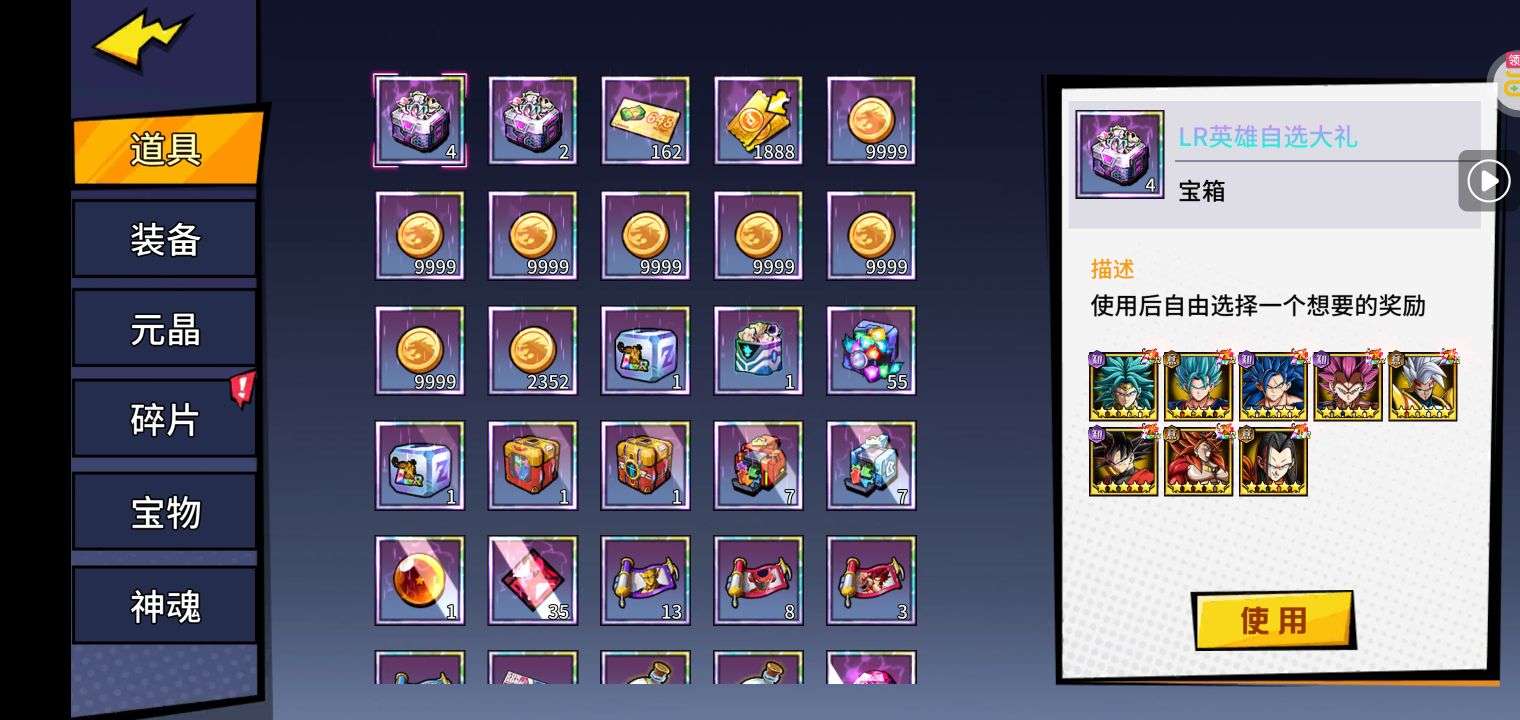The image size is (1520, 720).
Task: Select the white-haired hero reward portrait
Action: 1422,386
